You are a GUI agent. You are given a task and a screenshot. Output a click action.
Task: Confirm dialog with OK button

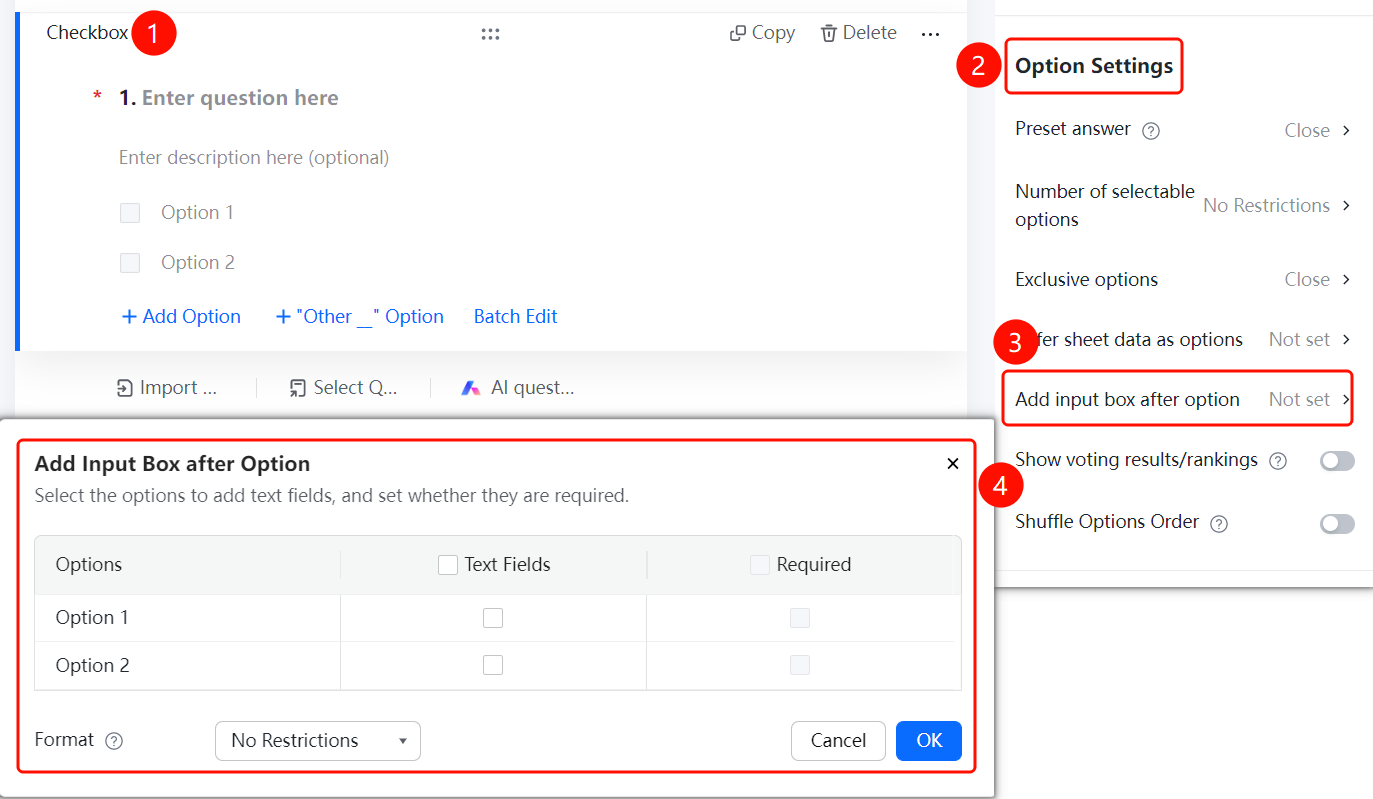929,741
